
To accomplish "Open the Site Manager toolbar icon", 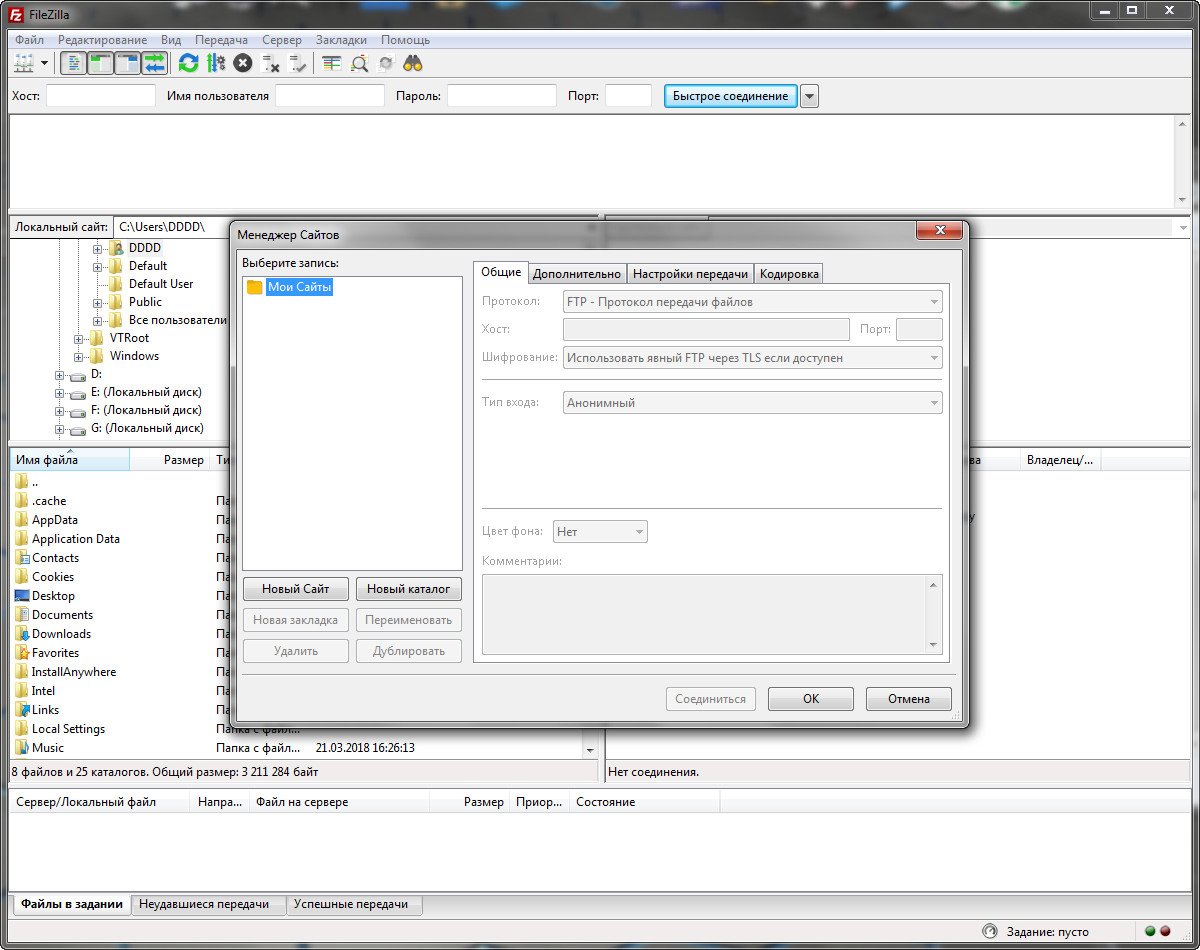I will coord(23,63).
